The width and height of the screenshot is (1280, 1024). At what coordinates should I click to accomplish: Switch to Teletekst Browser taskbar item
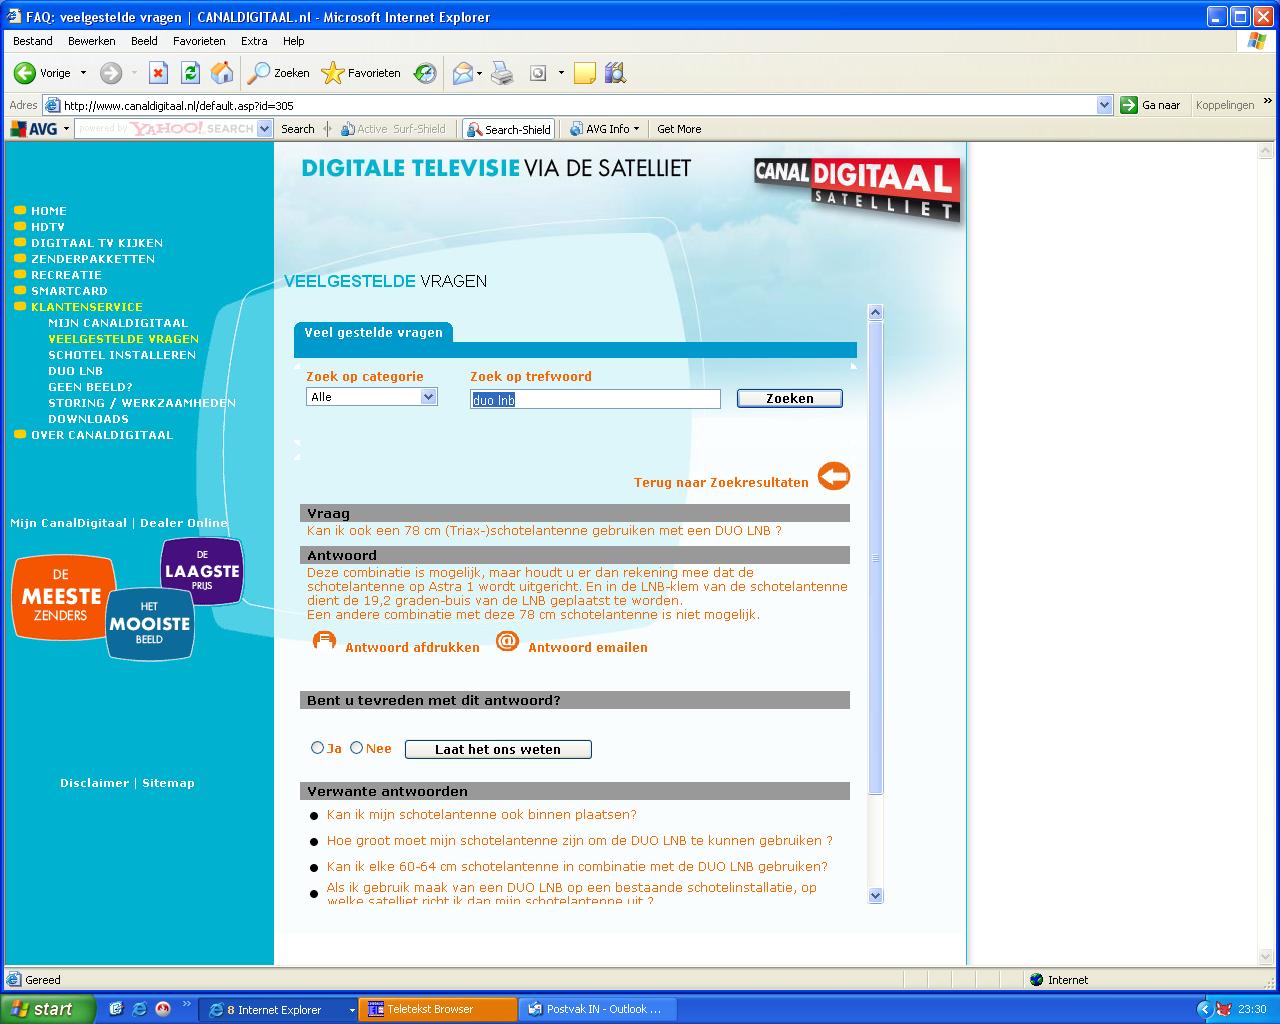[438, 1010]
